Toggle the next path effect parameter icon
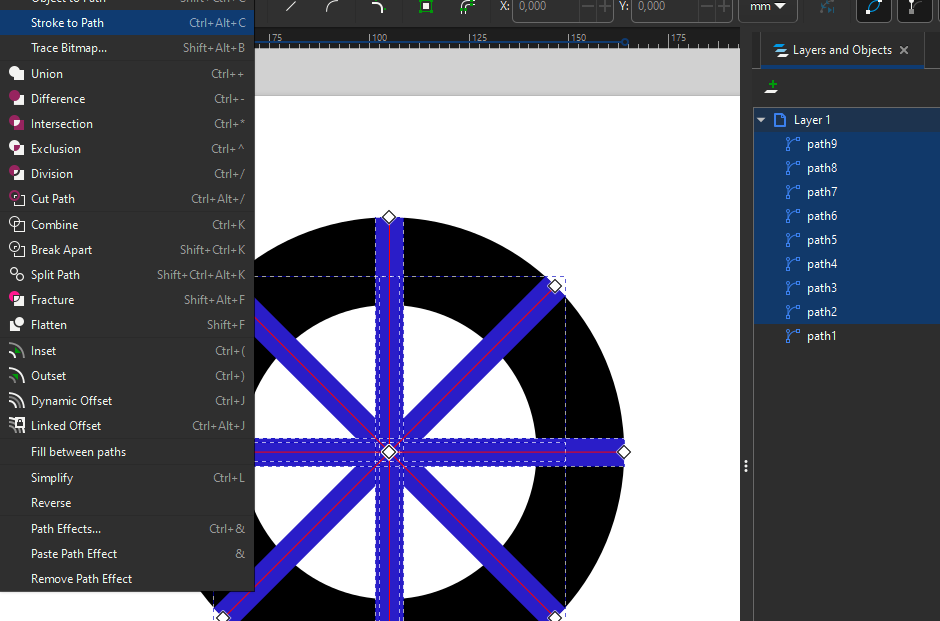The image size is (940, 621). point(827,7)
